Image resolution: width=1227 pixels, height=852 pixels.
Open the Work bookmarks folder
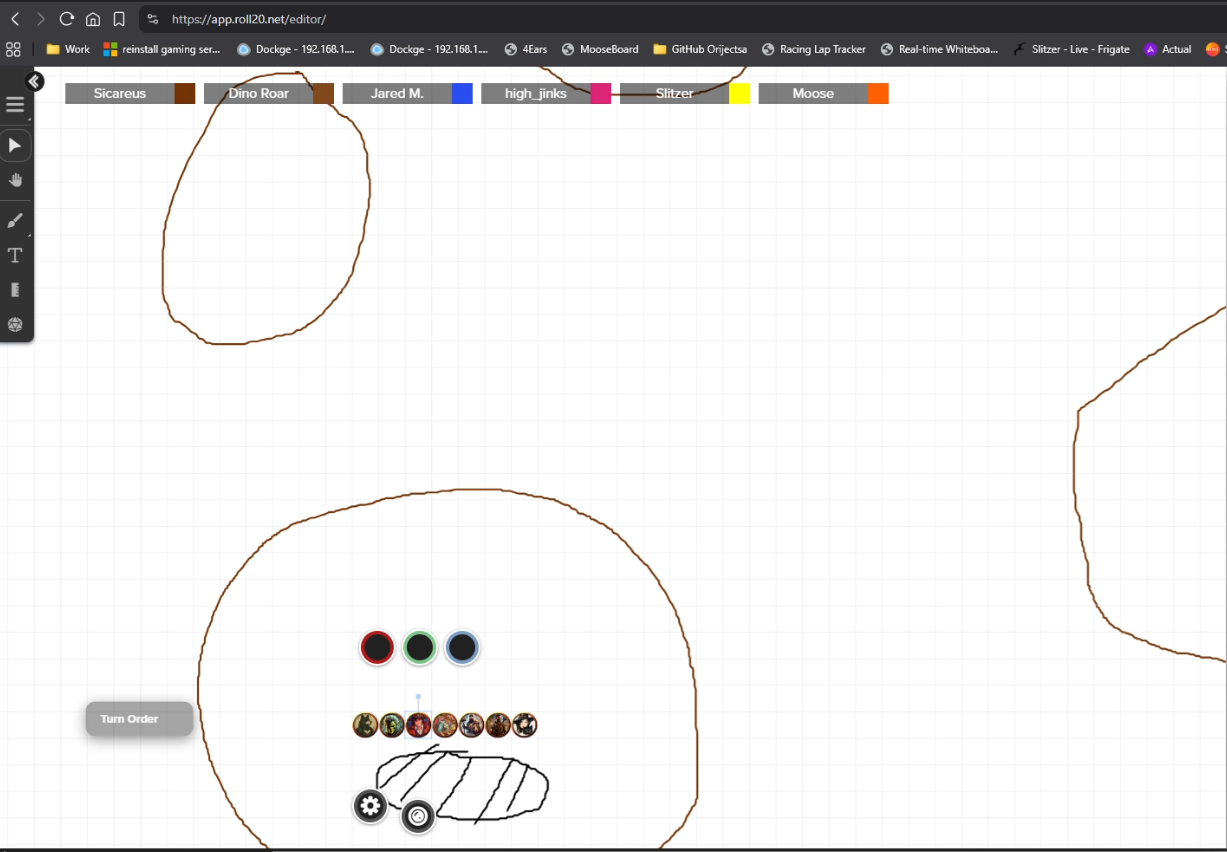[68, 49]
